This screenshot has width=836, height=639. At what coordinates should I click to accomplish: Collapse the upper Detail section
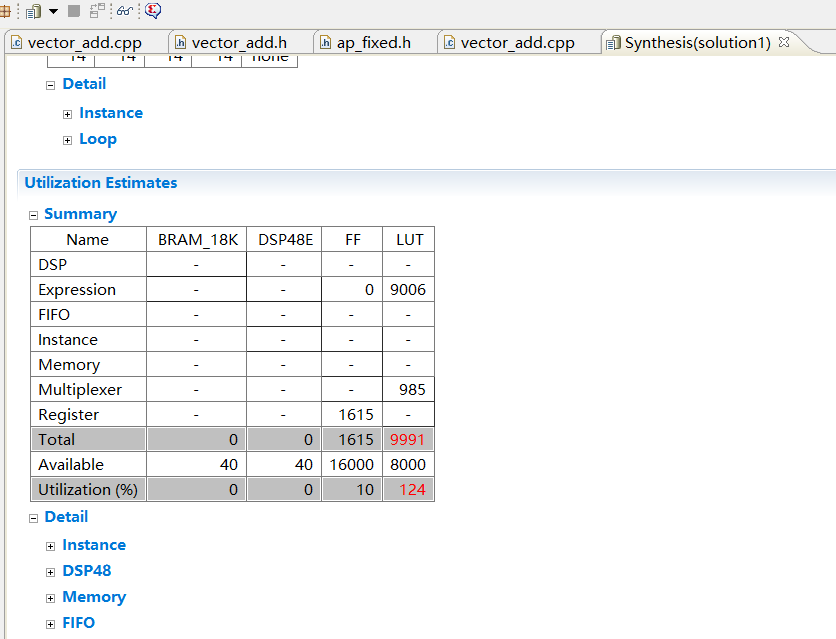coord(51,85)
